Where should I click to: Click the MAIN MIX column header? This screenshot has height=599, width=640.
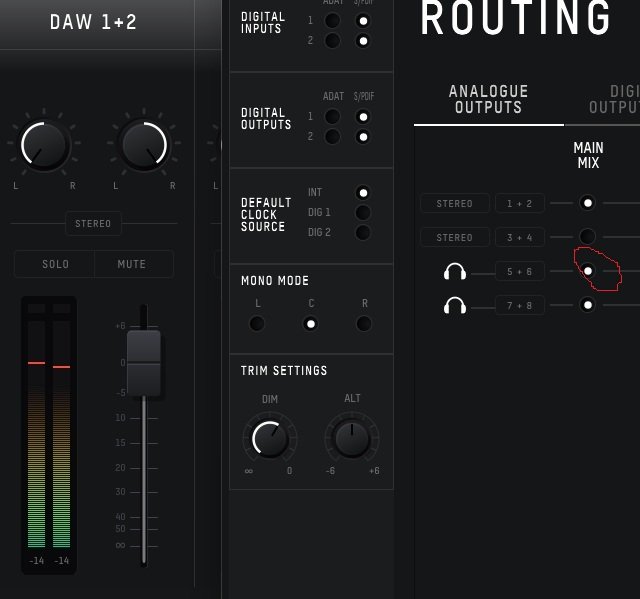pos(588,155)
